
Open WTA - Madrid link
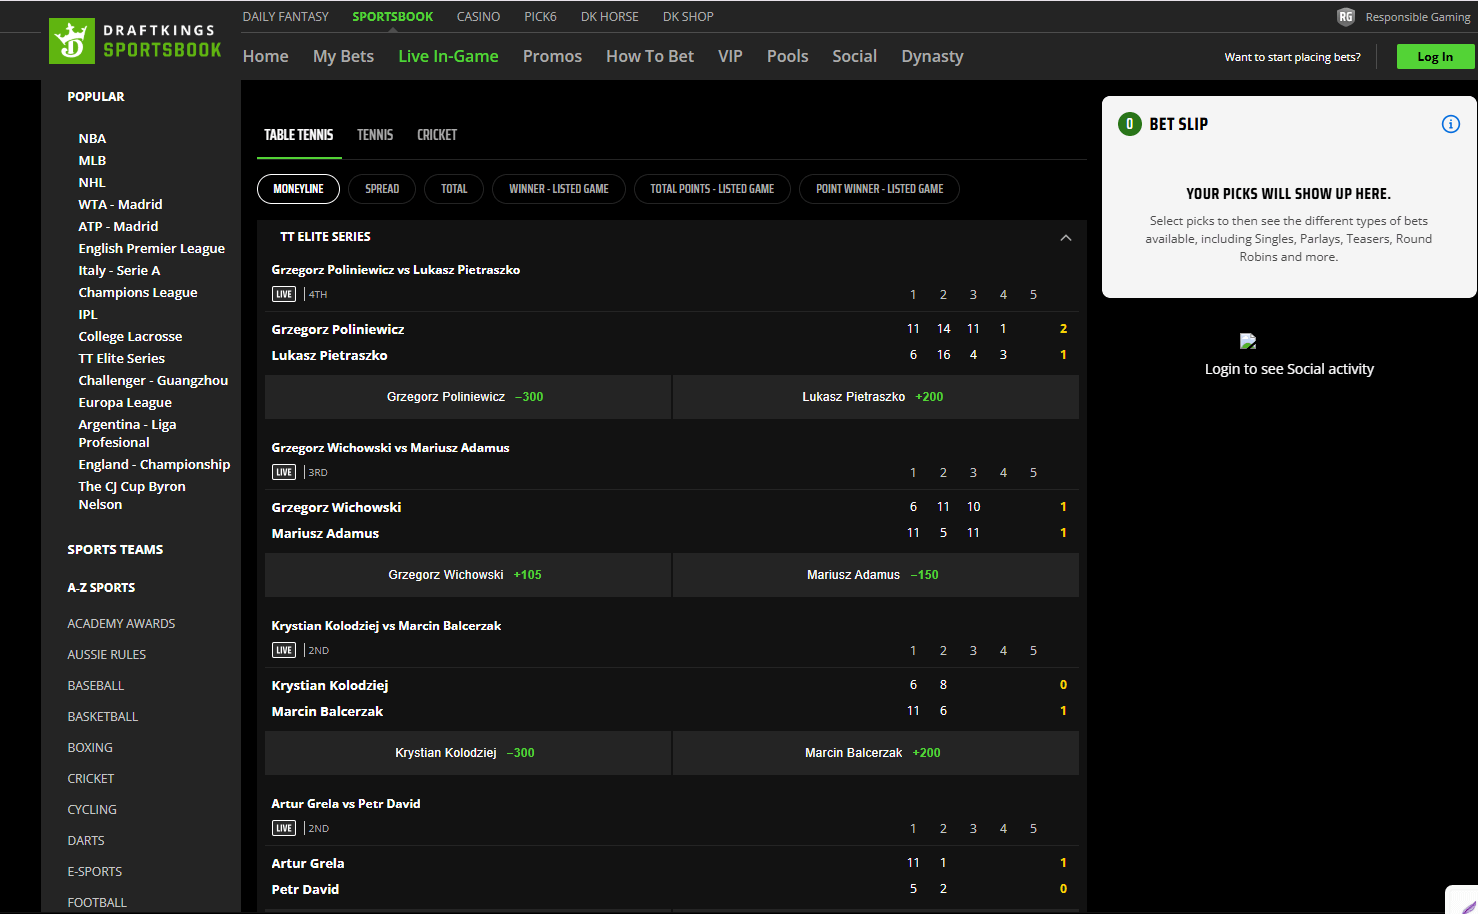tap(120, 205)
